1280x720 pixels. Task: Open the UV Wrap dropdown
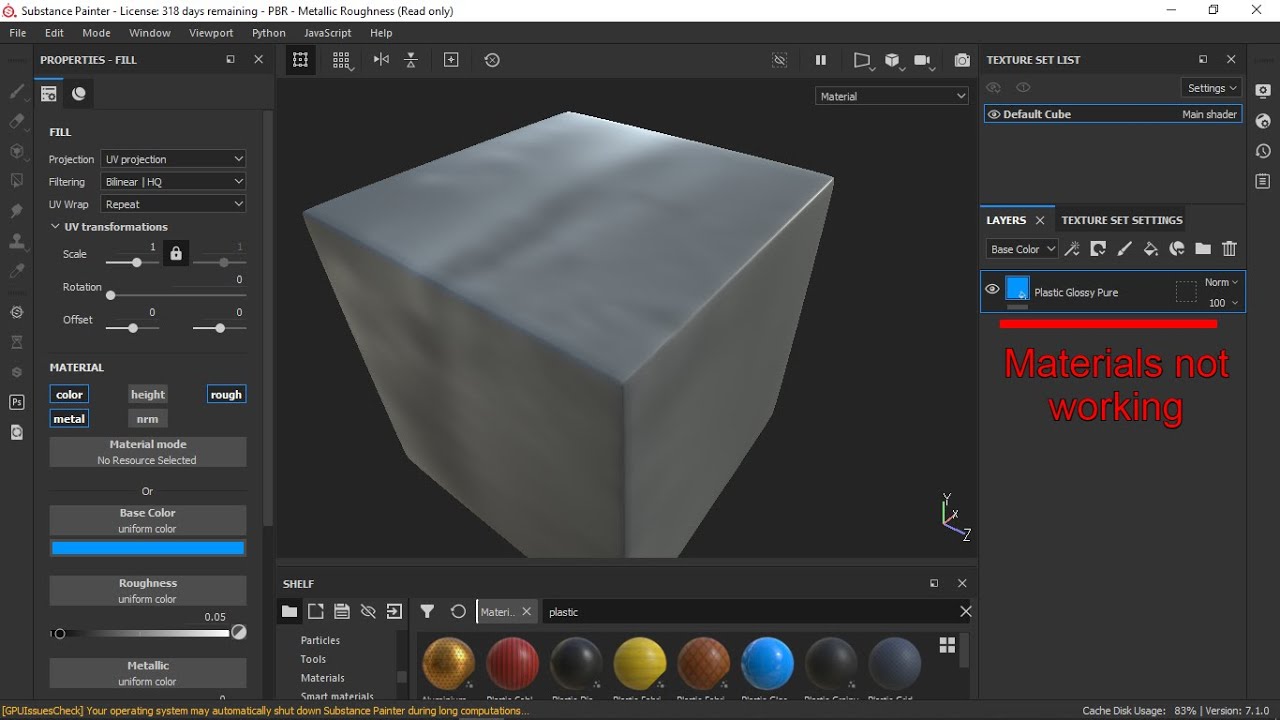(x=174, y=204)
